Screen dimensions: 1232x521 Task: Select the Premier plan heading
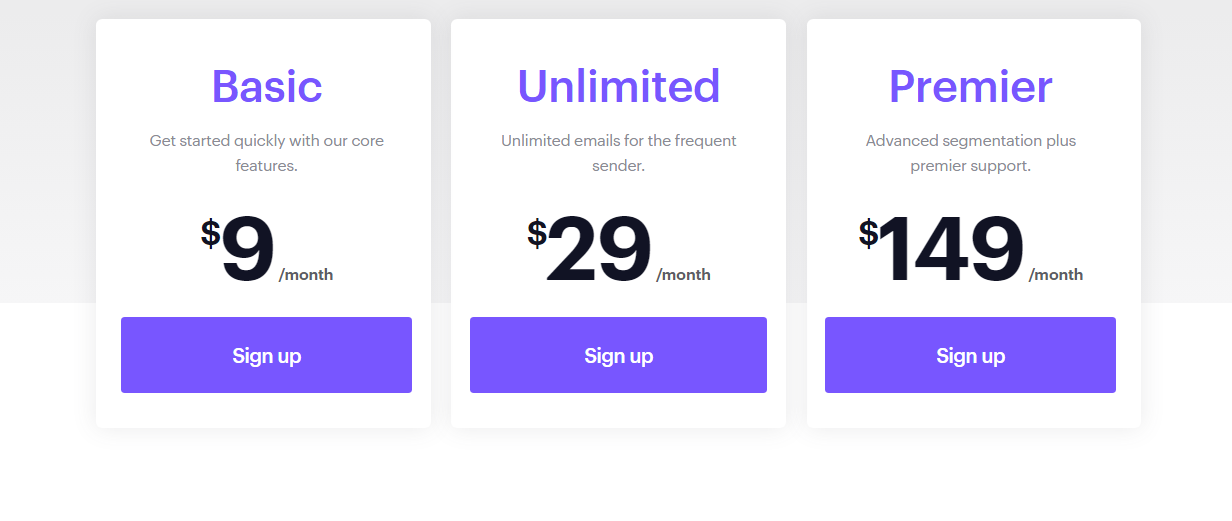tap(970, 86)
